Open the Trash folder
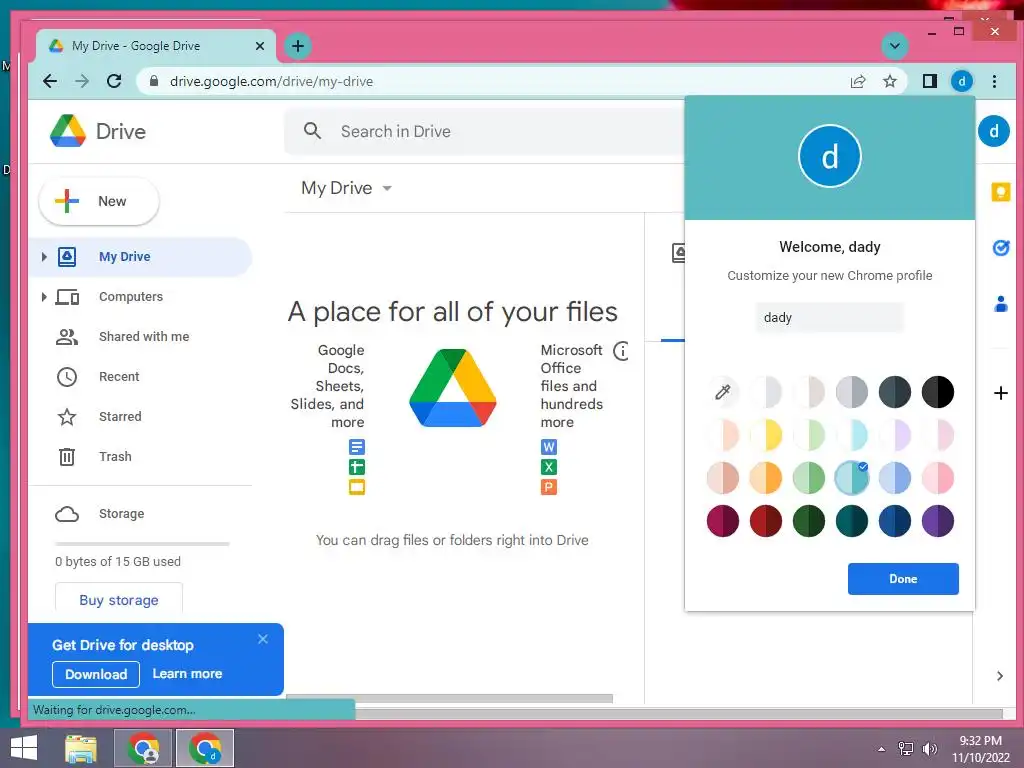The image size is (1024, 768). (115, 456)
